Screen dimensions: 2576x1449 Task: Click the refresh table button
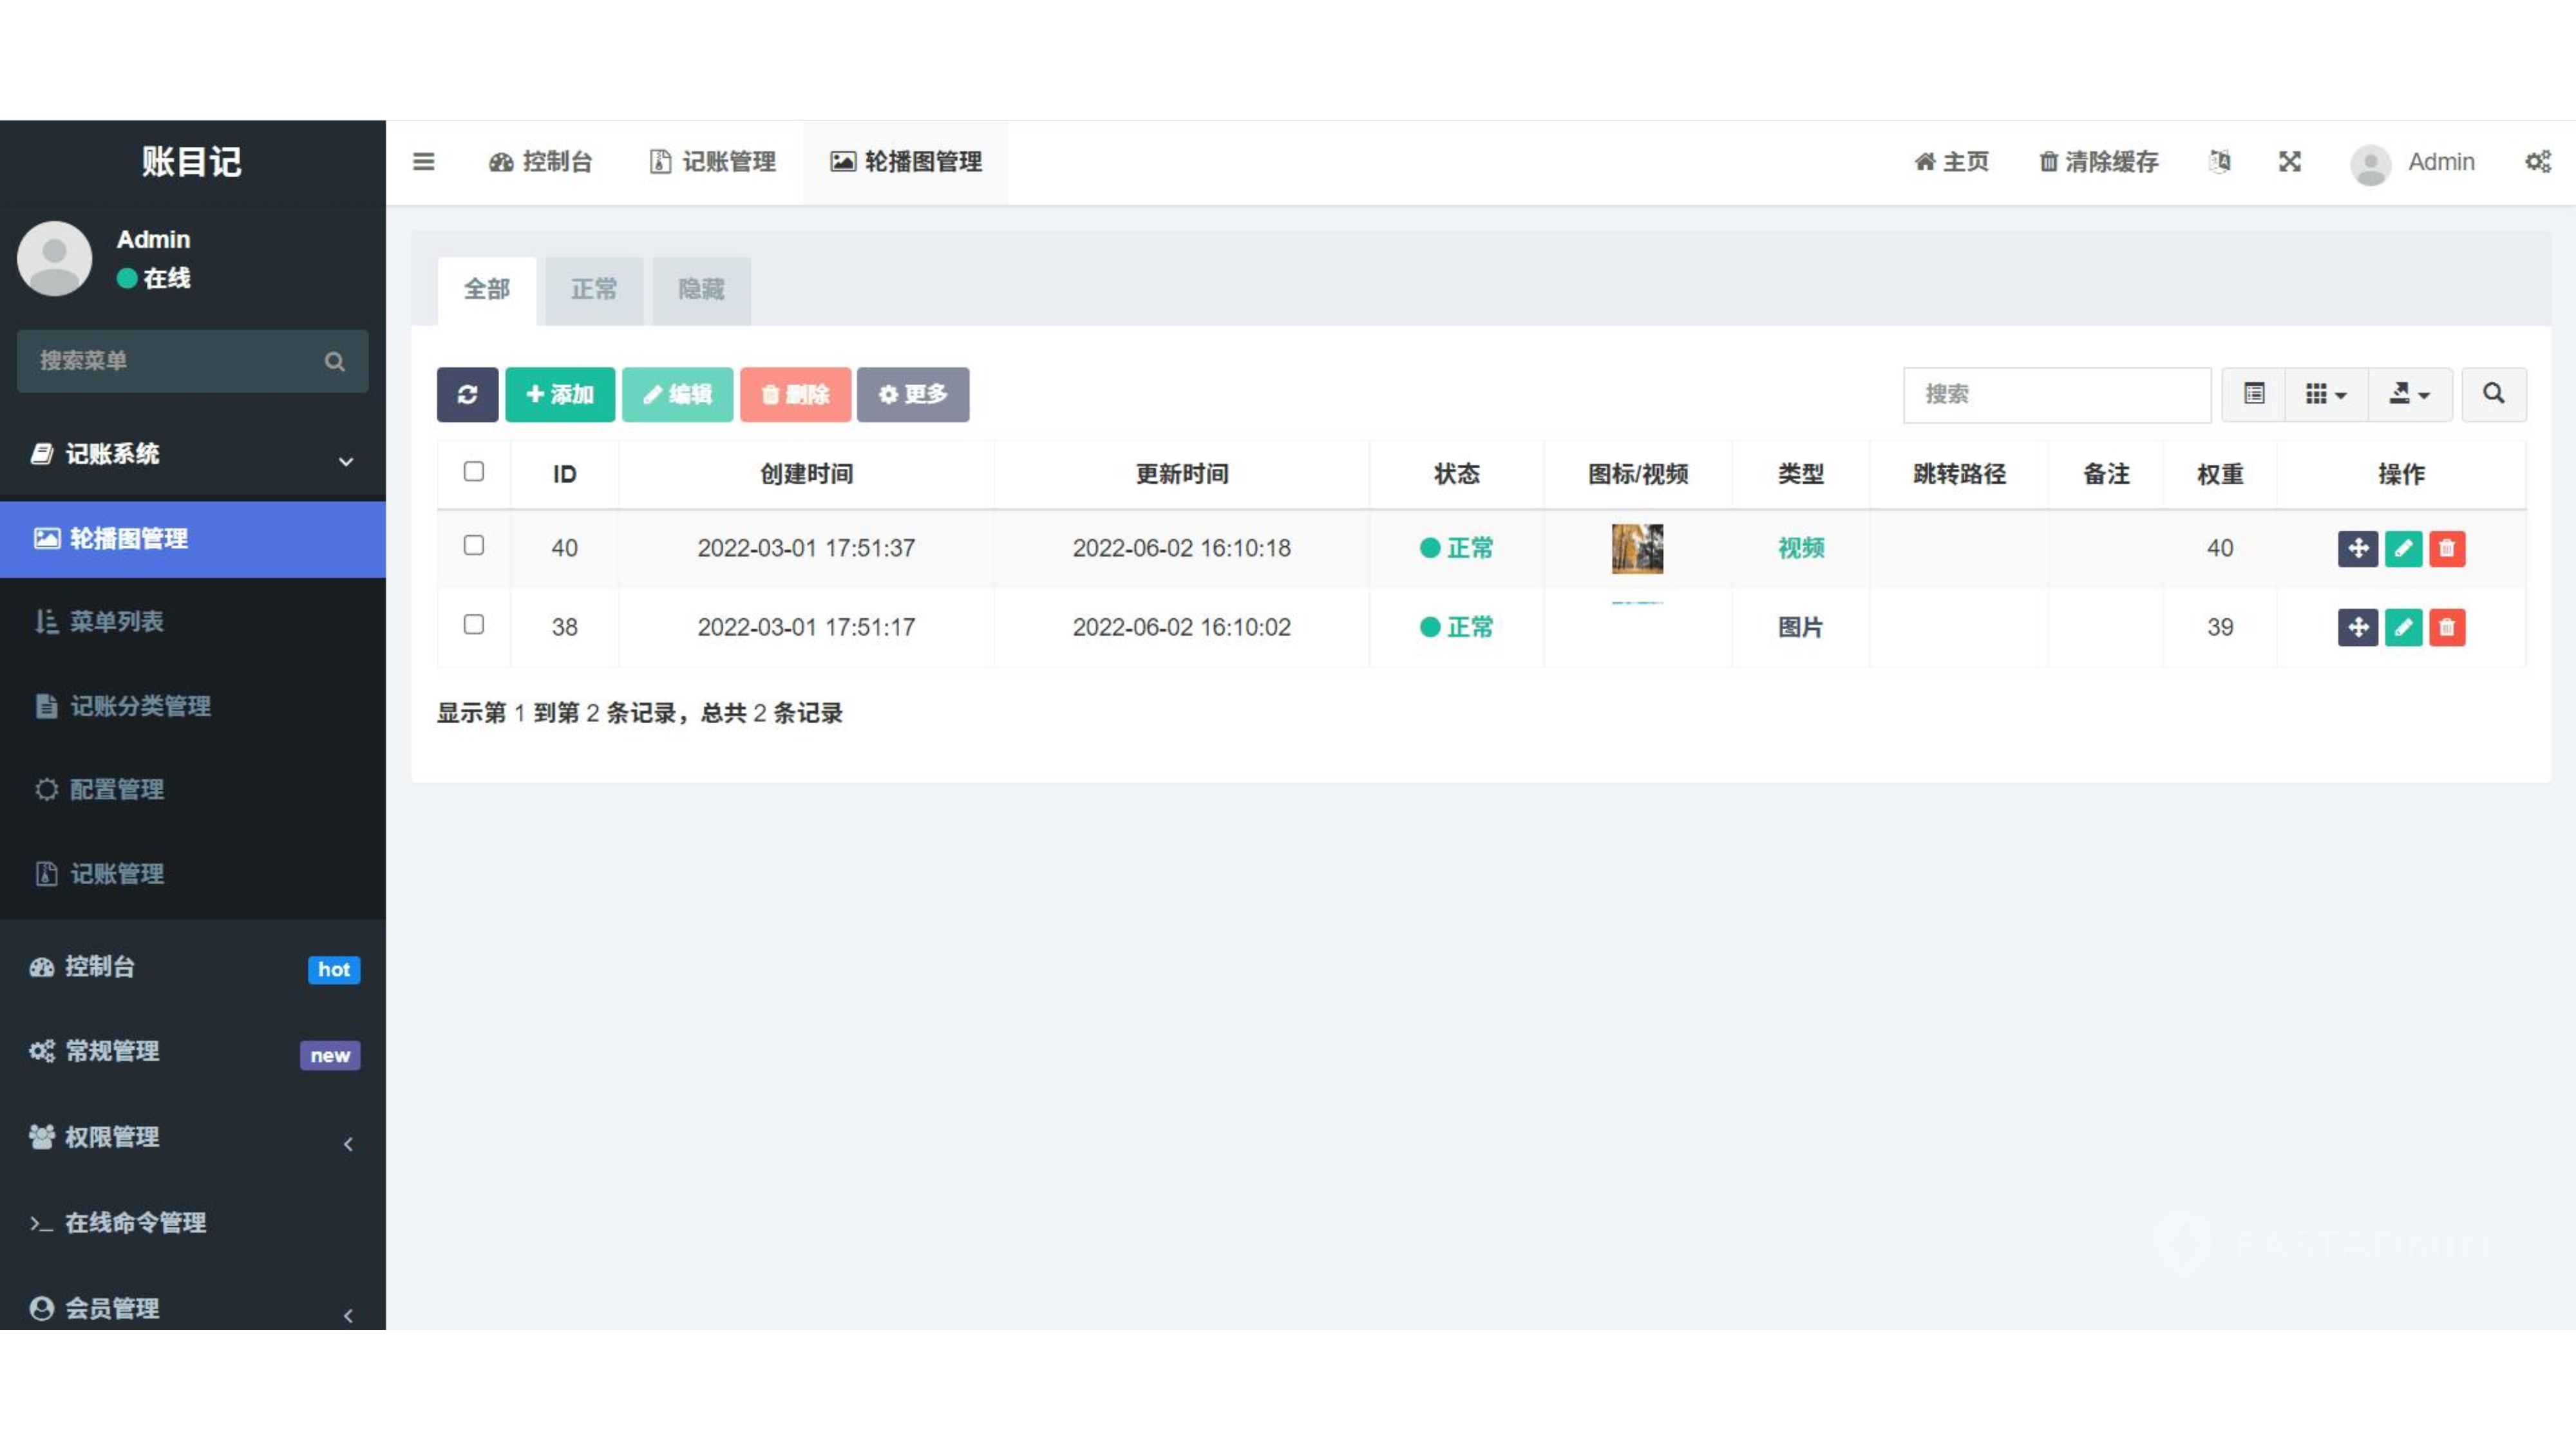467,394
